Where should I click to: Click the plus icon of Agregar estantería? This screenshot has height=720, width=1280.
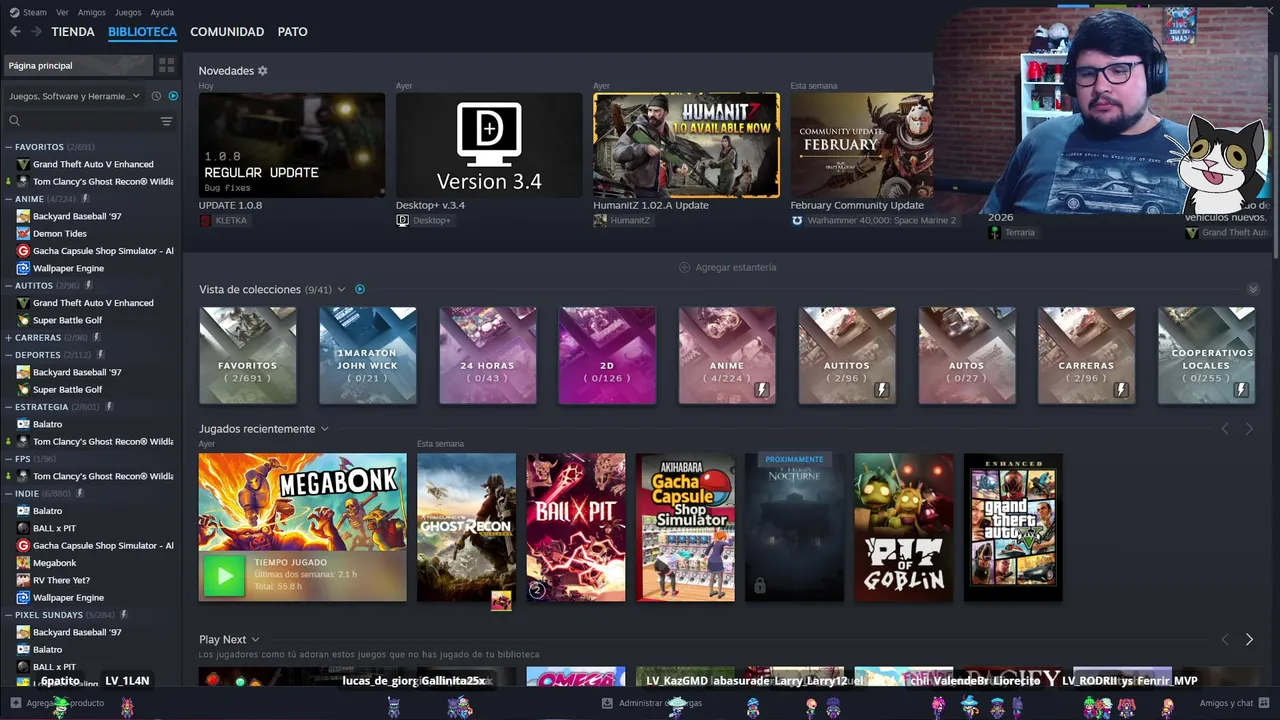pyautogui.click(x=685, y=267)
